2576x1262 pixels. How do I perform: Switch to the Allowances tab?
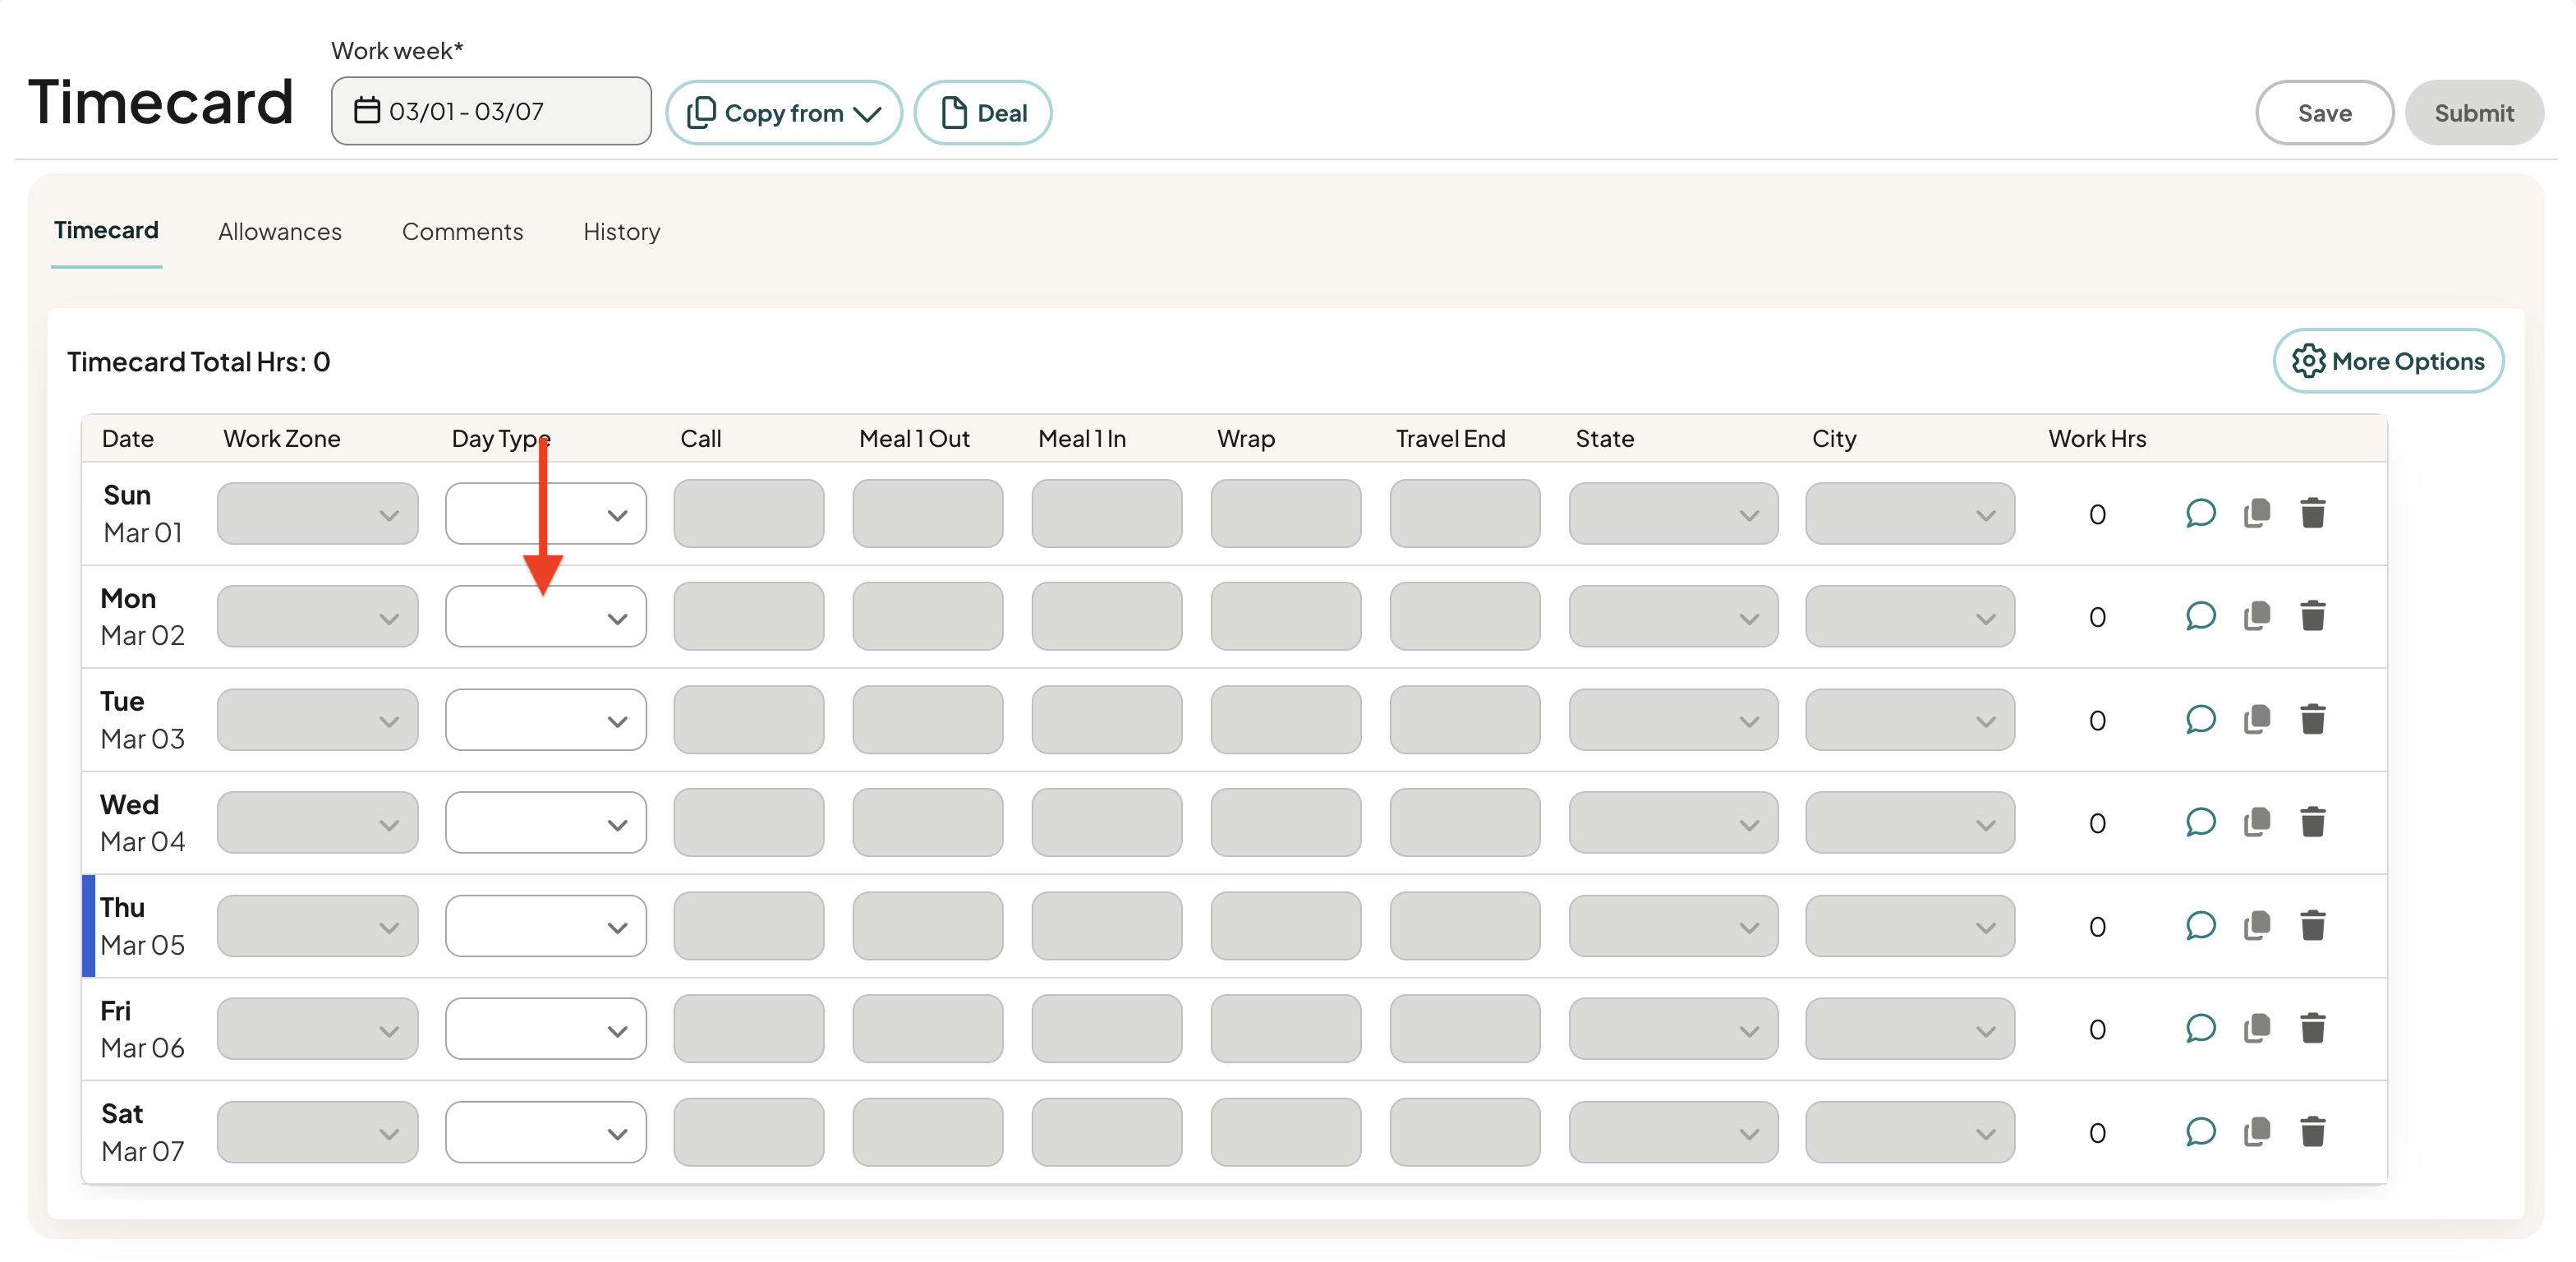tap(280, 232)
